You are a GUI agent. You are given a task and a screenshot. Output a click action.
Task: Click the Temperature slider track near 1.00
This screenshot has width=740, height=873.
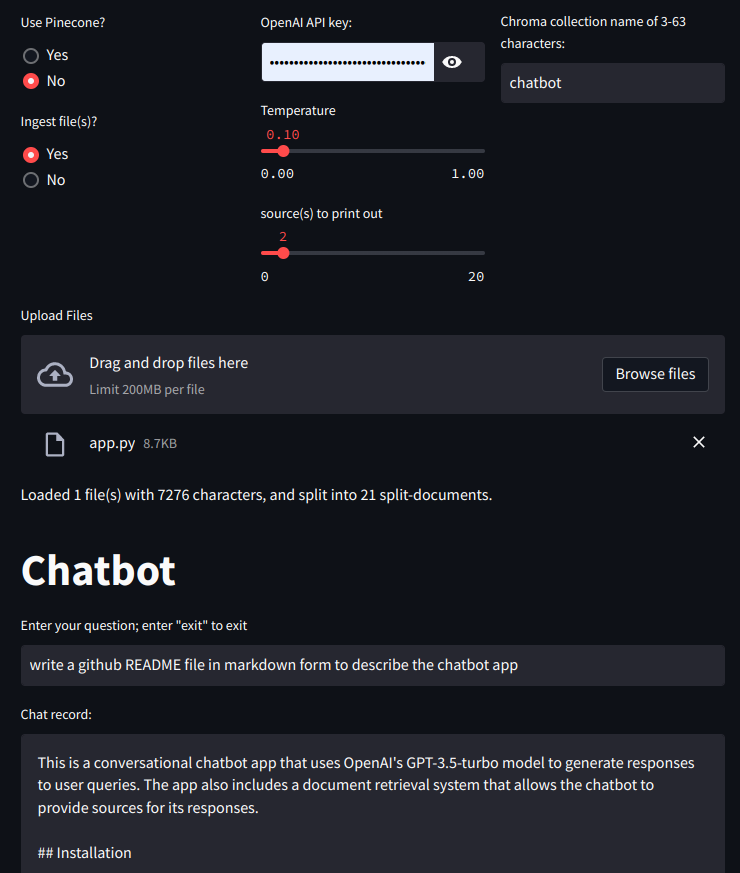479,151
